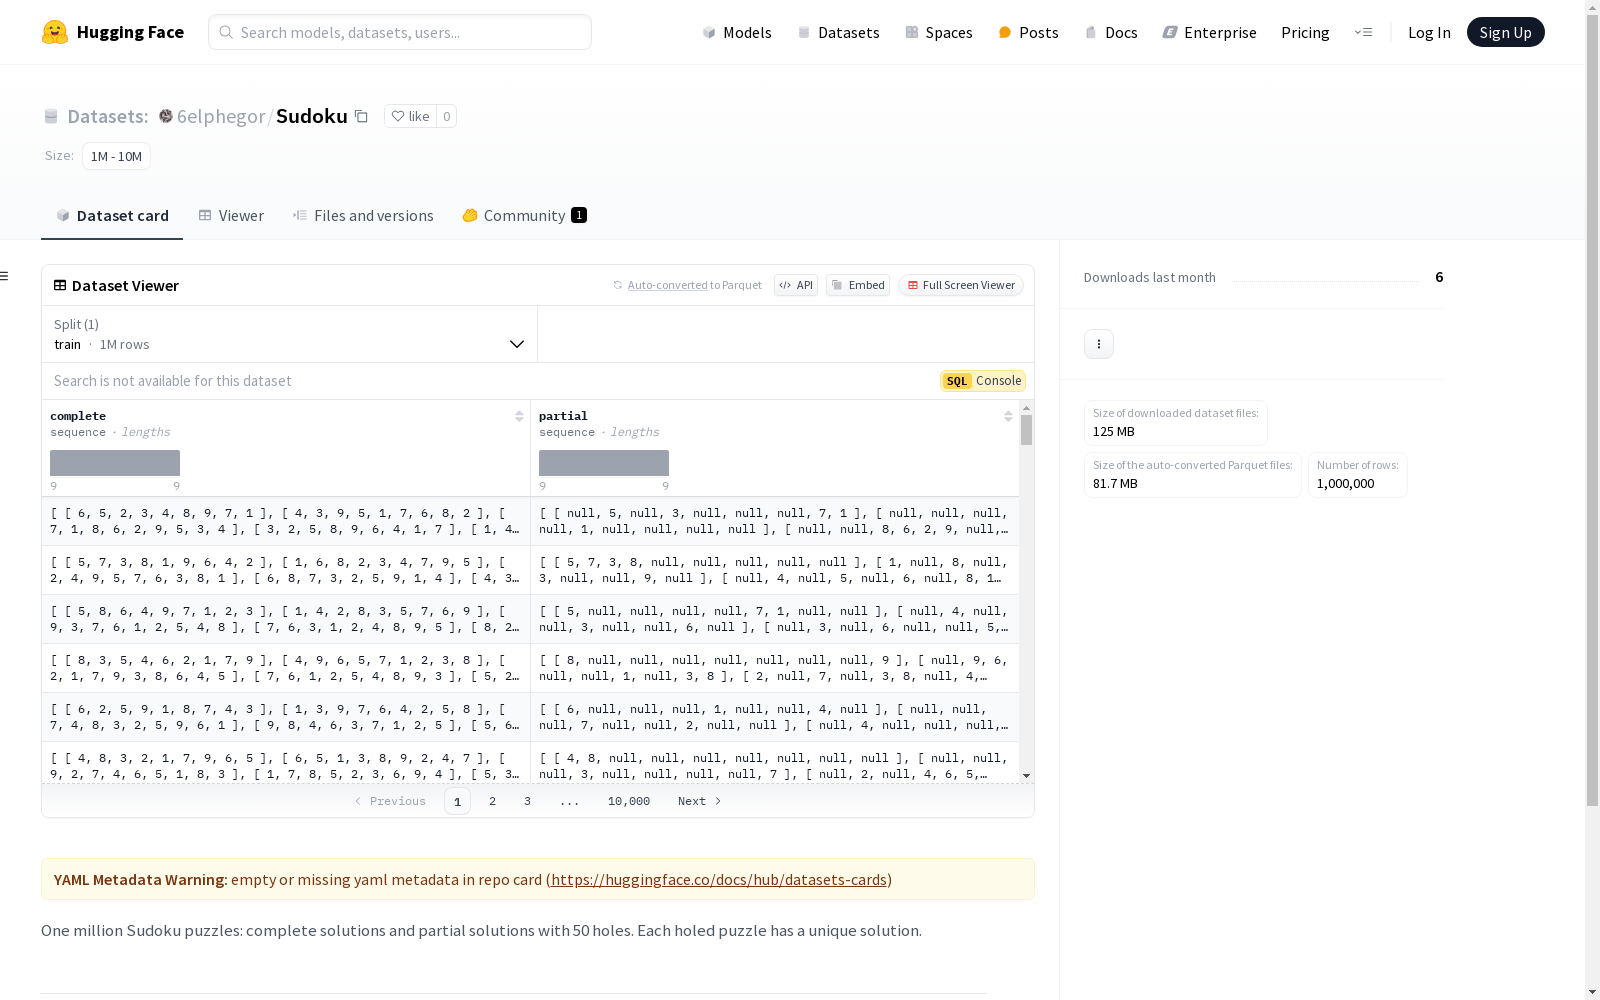The image size is (1600, 1000).
Task: Open the datasets-cards documentation link
Action: 719,880
